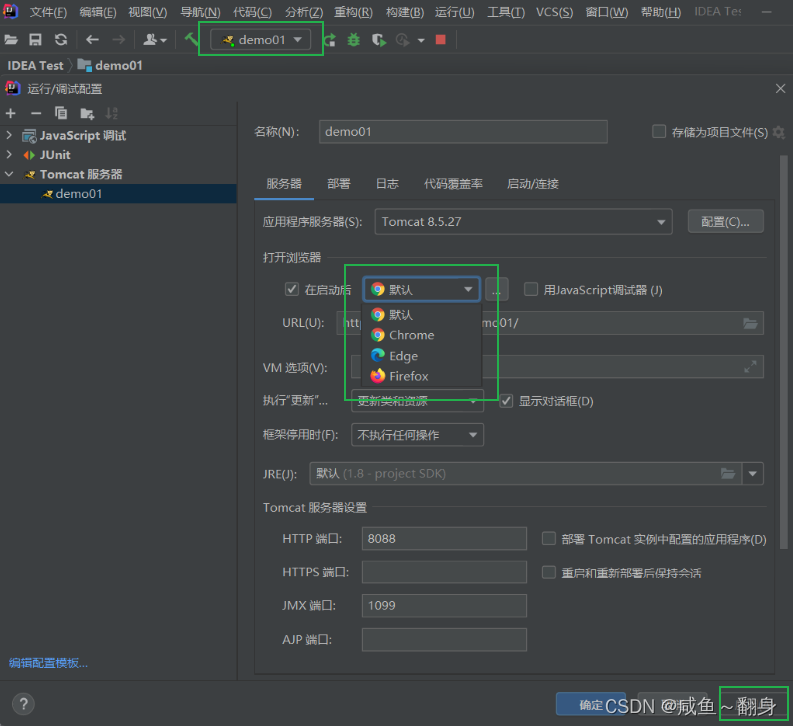Click the sort configurations icon
Screen dimensions: 793x726
coord(111,113)
